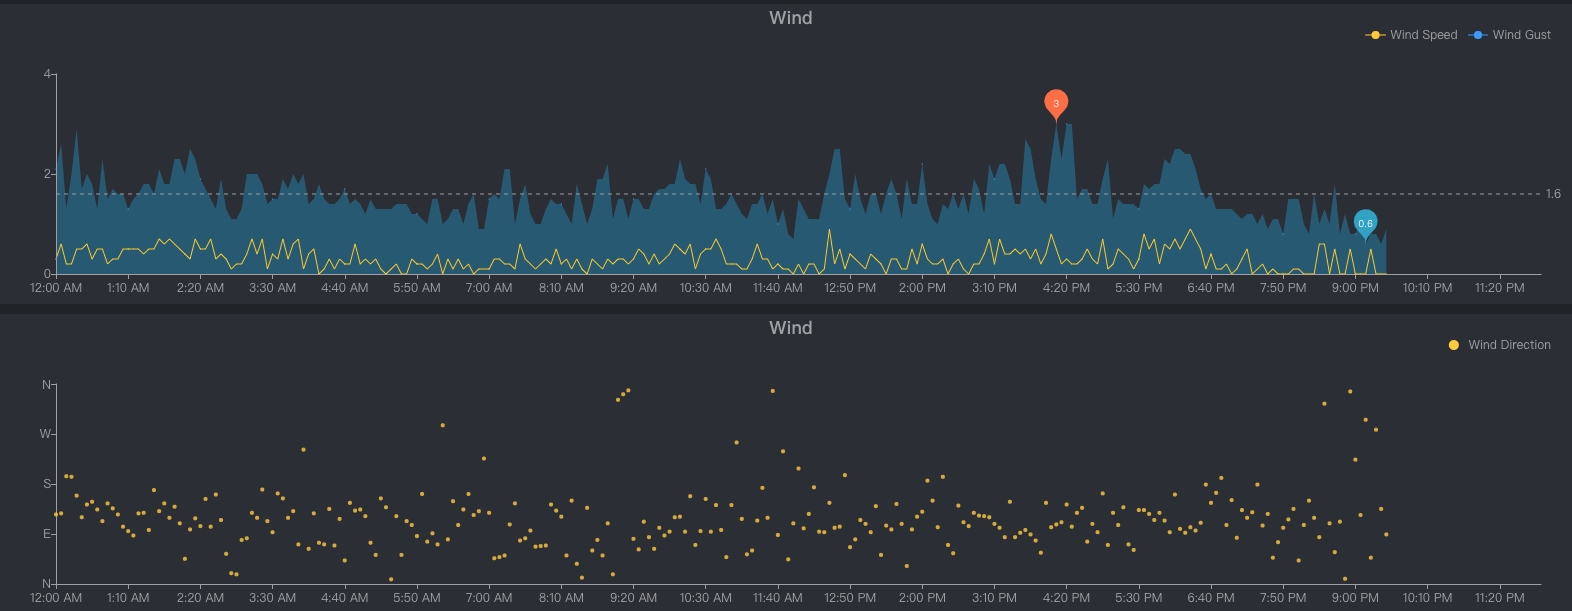Viewport: 1572px width, 611px height.
Task: Select 9:00 PM on the lower chart axis
Action: (x=1355, y=598)
